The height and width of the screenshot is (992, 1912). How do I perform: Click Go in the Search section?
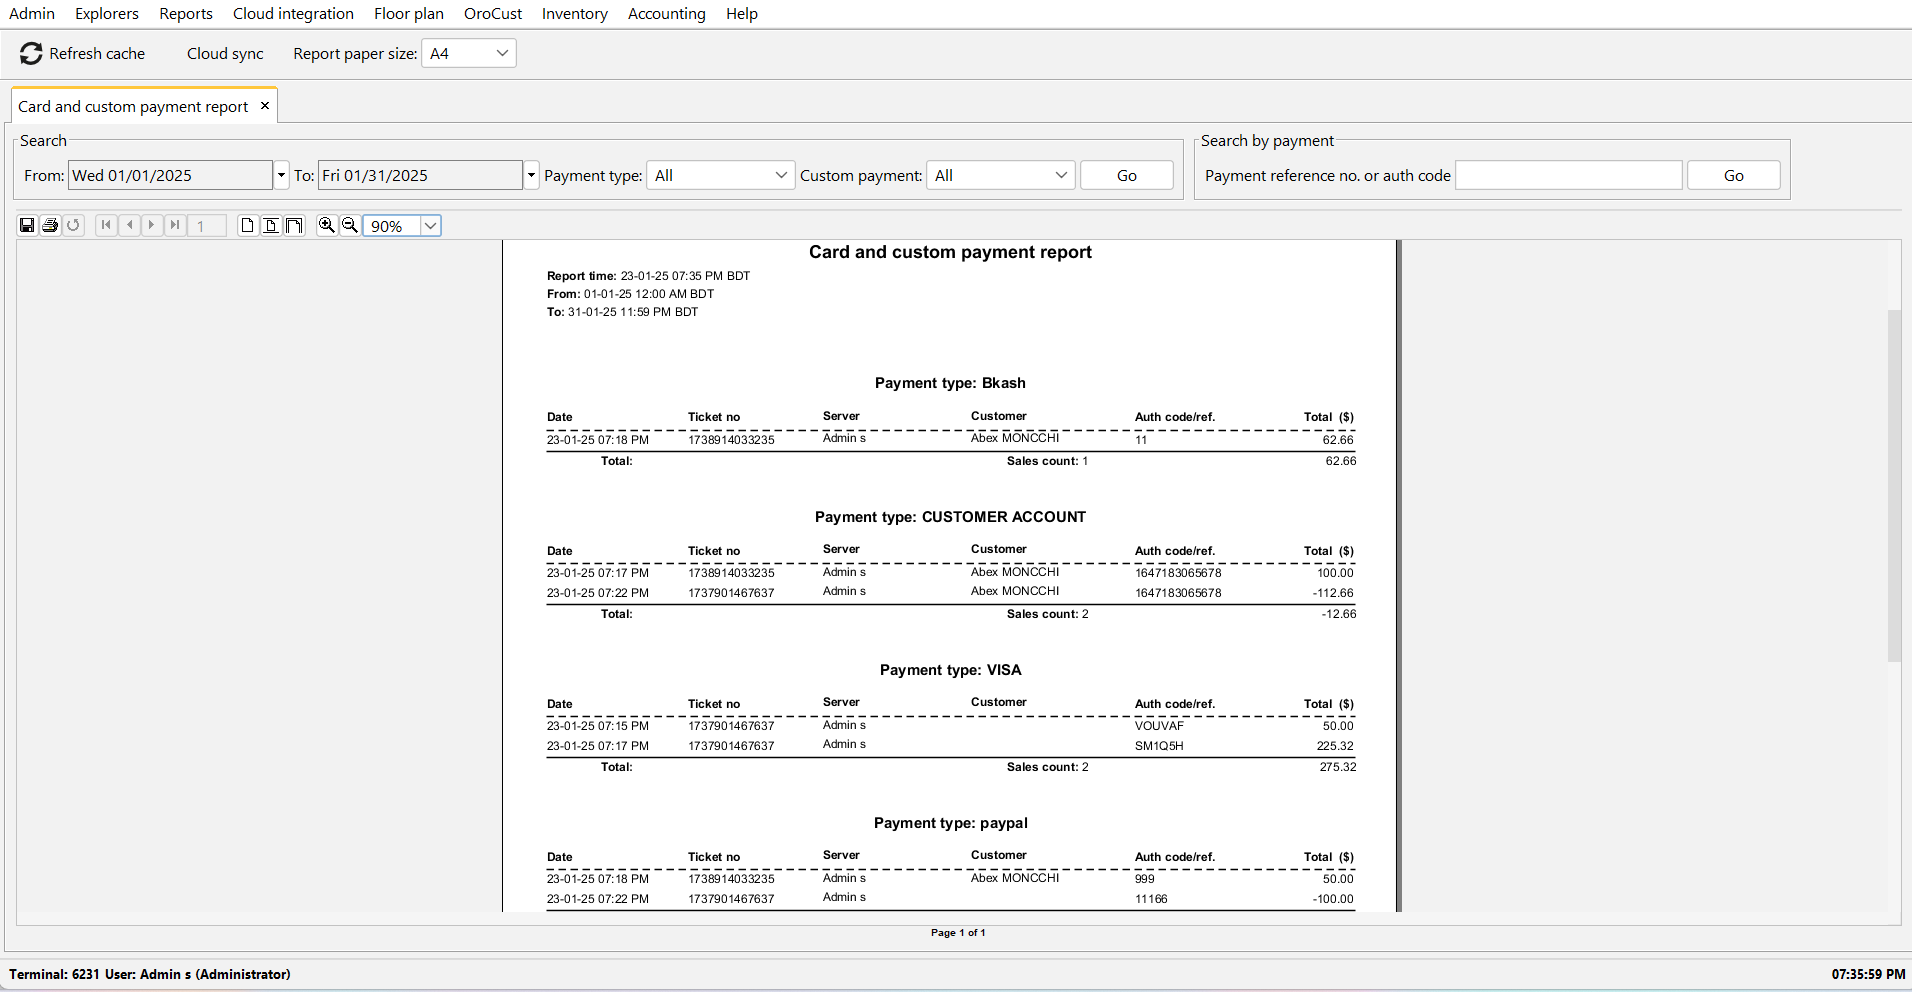pyautogui.click(x=1127, y=175)
